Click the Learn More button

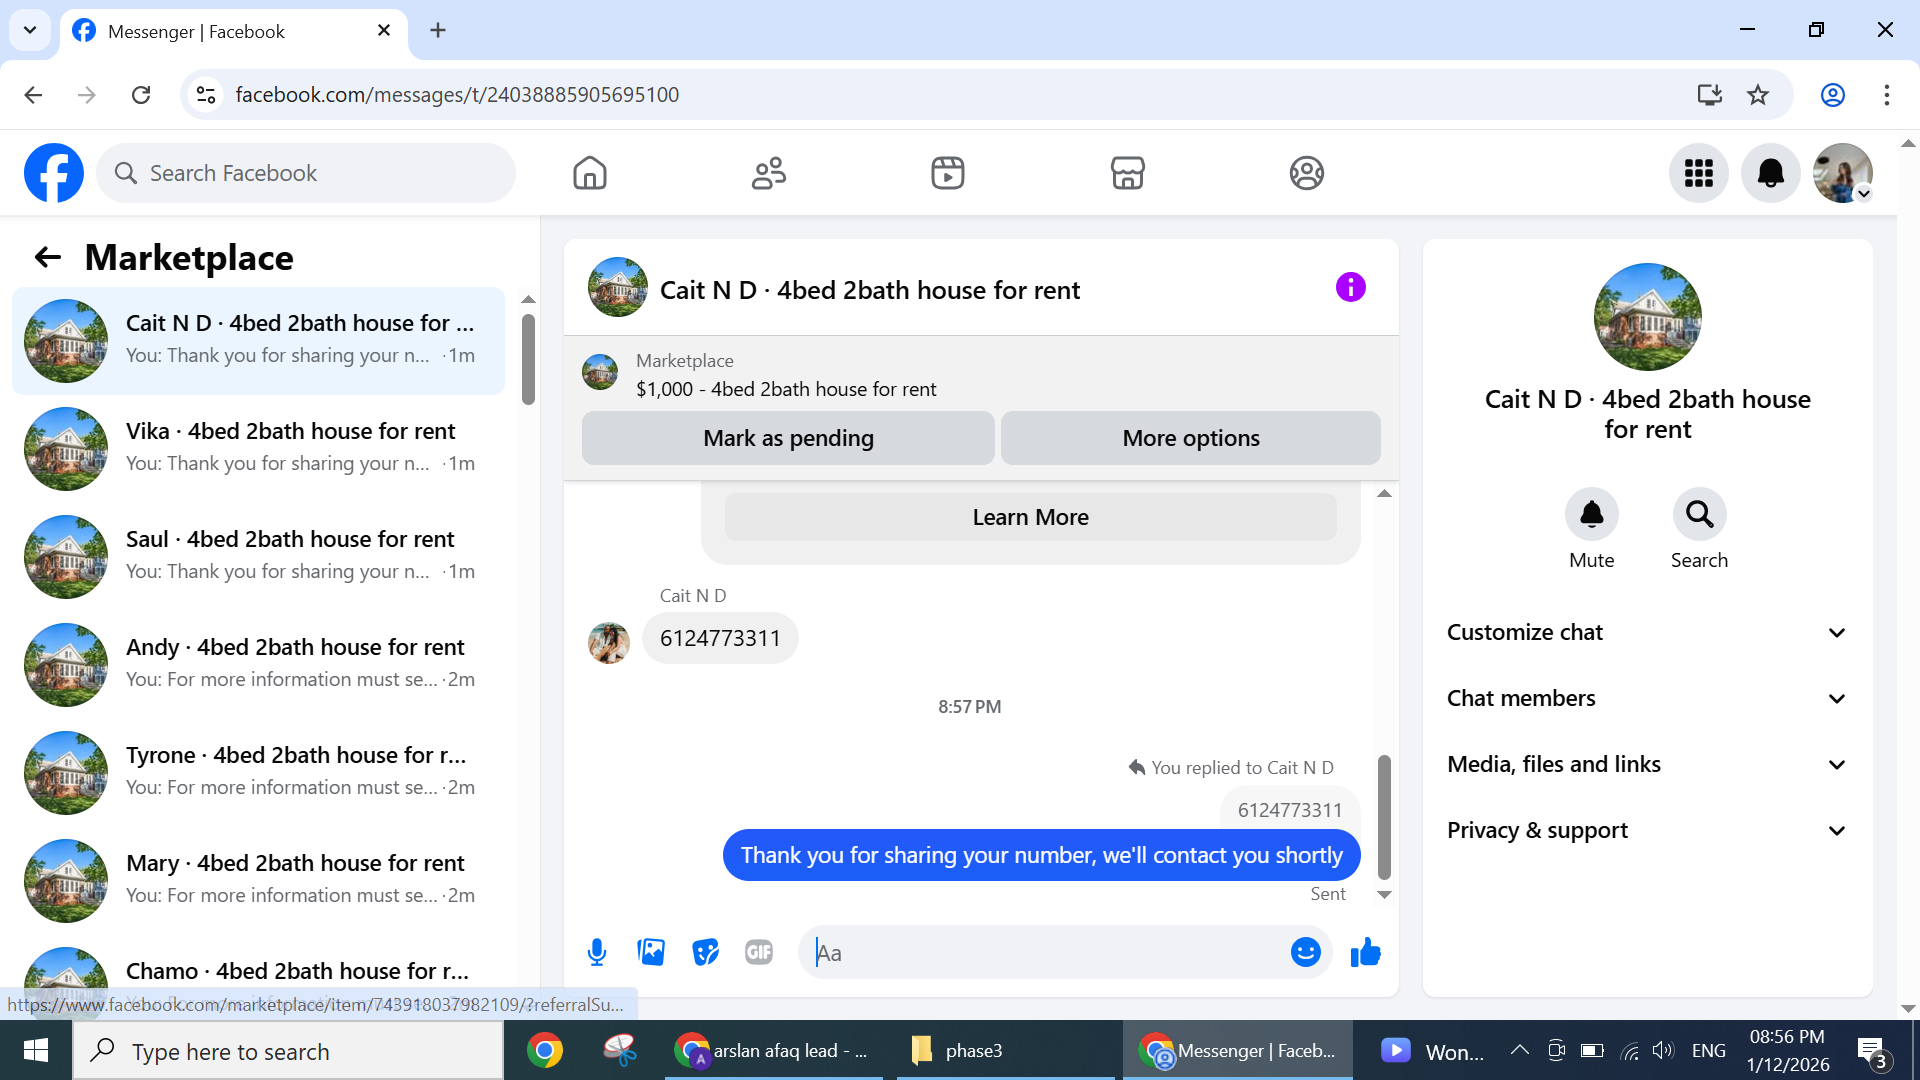[x=1030, y=517]
